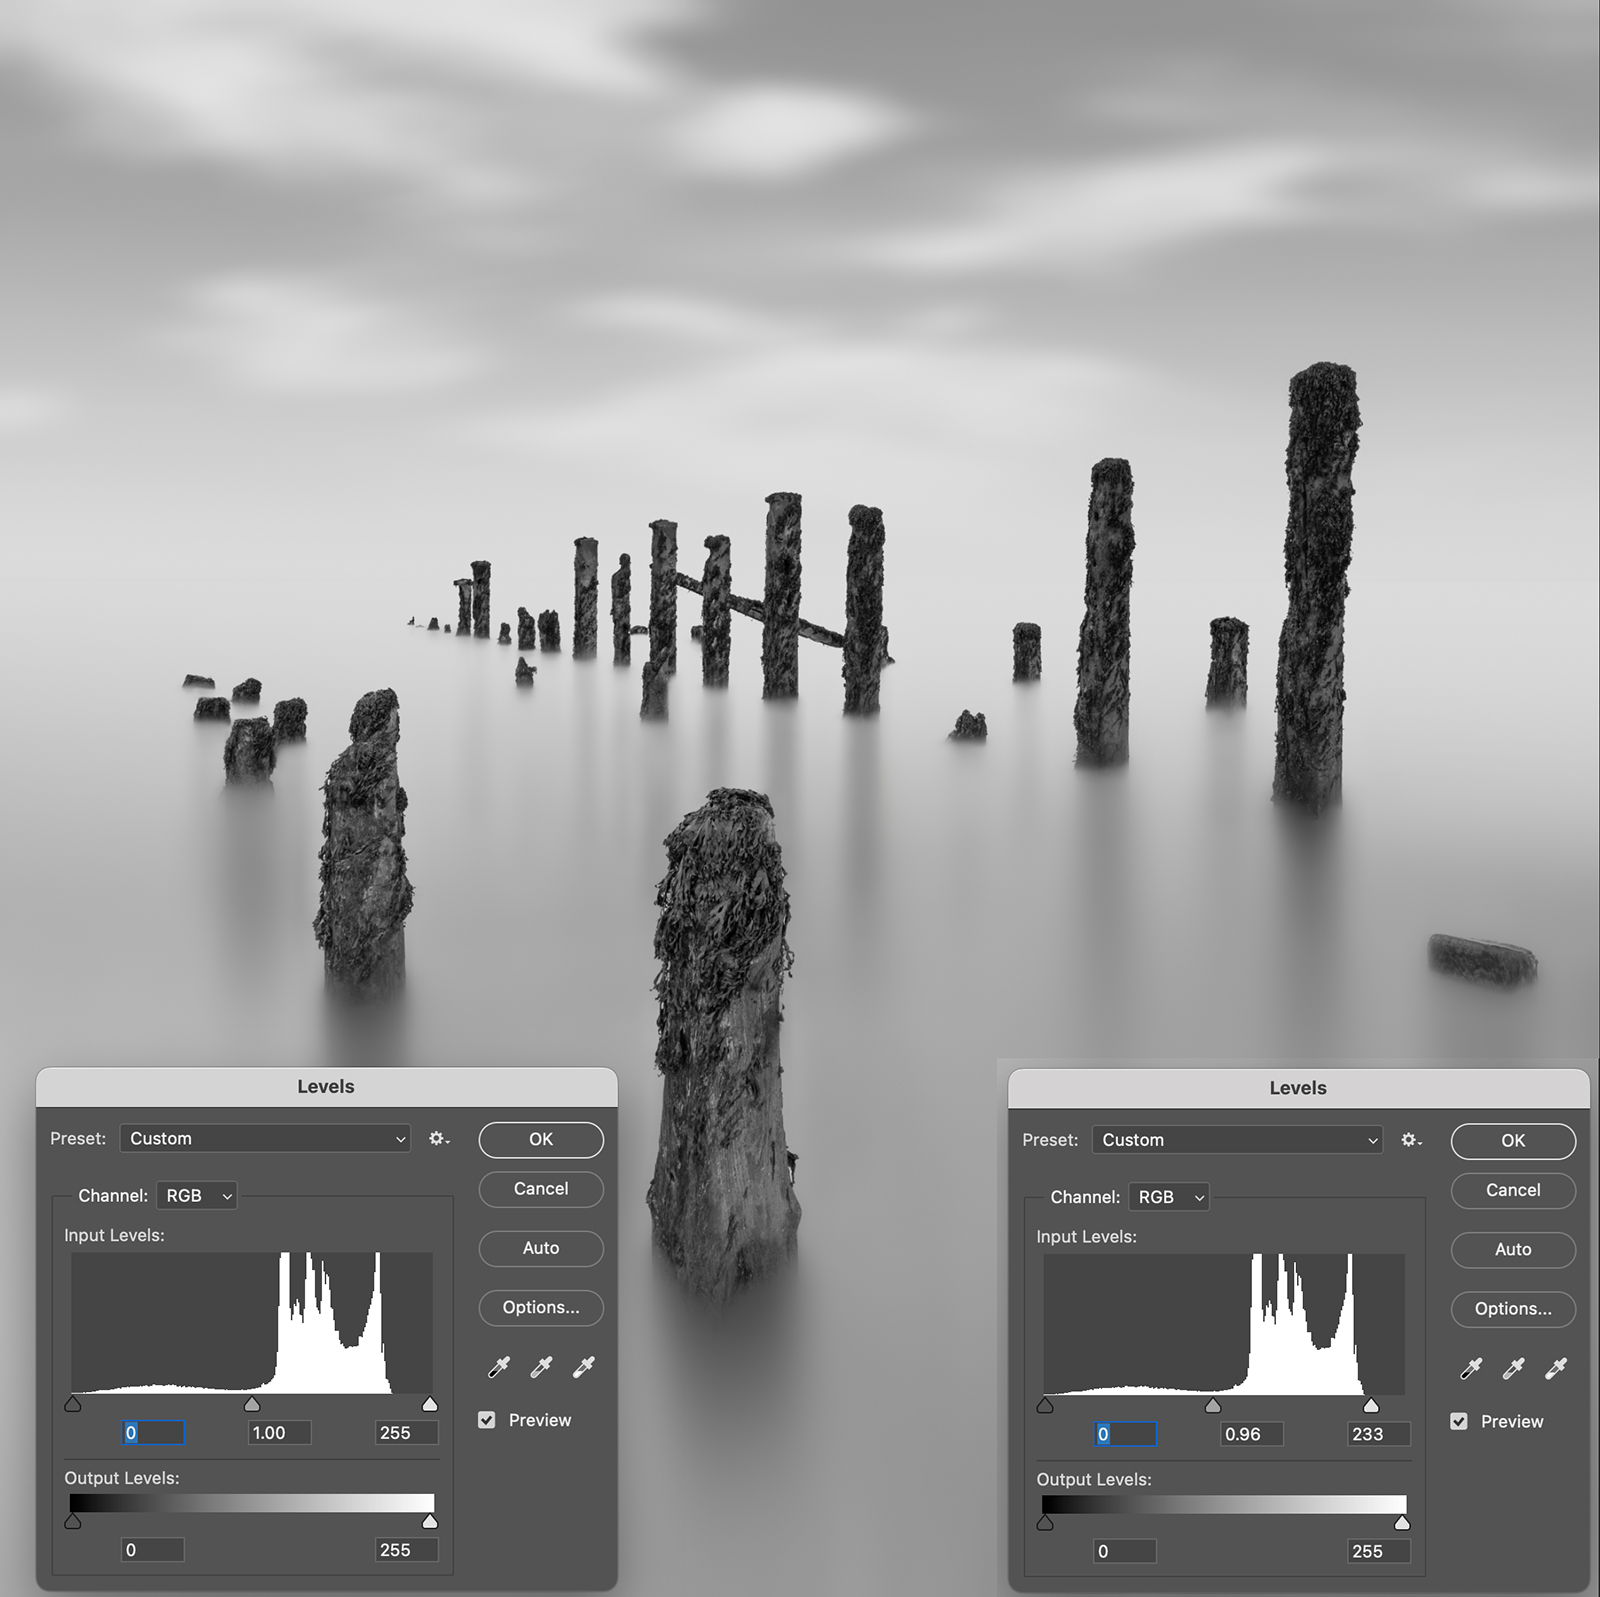Toggle Preview checkbox in right Levels dialog
The width and height of the screenshot is (1600, 1597).
[x=1459, y=1421]
